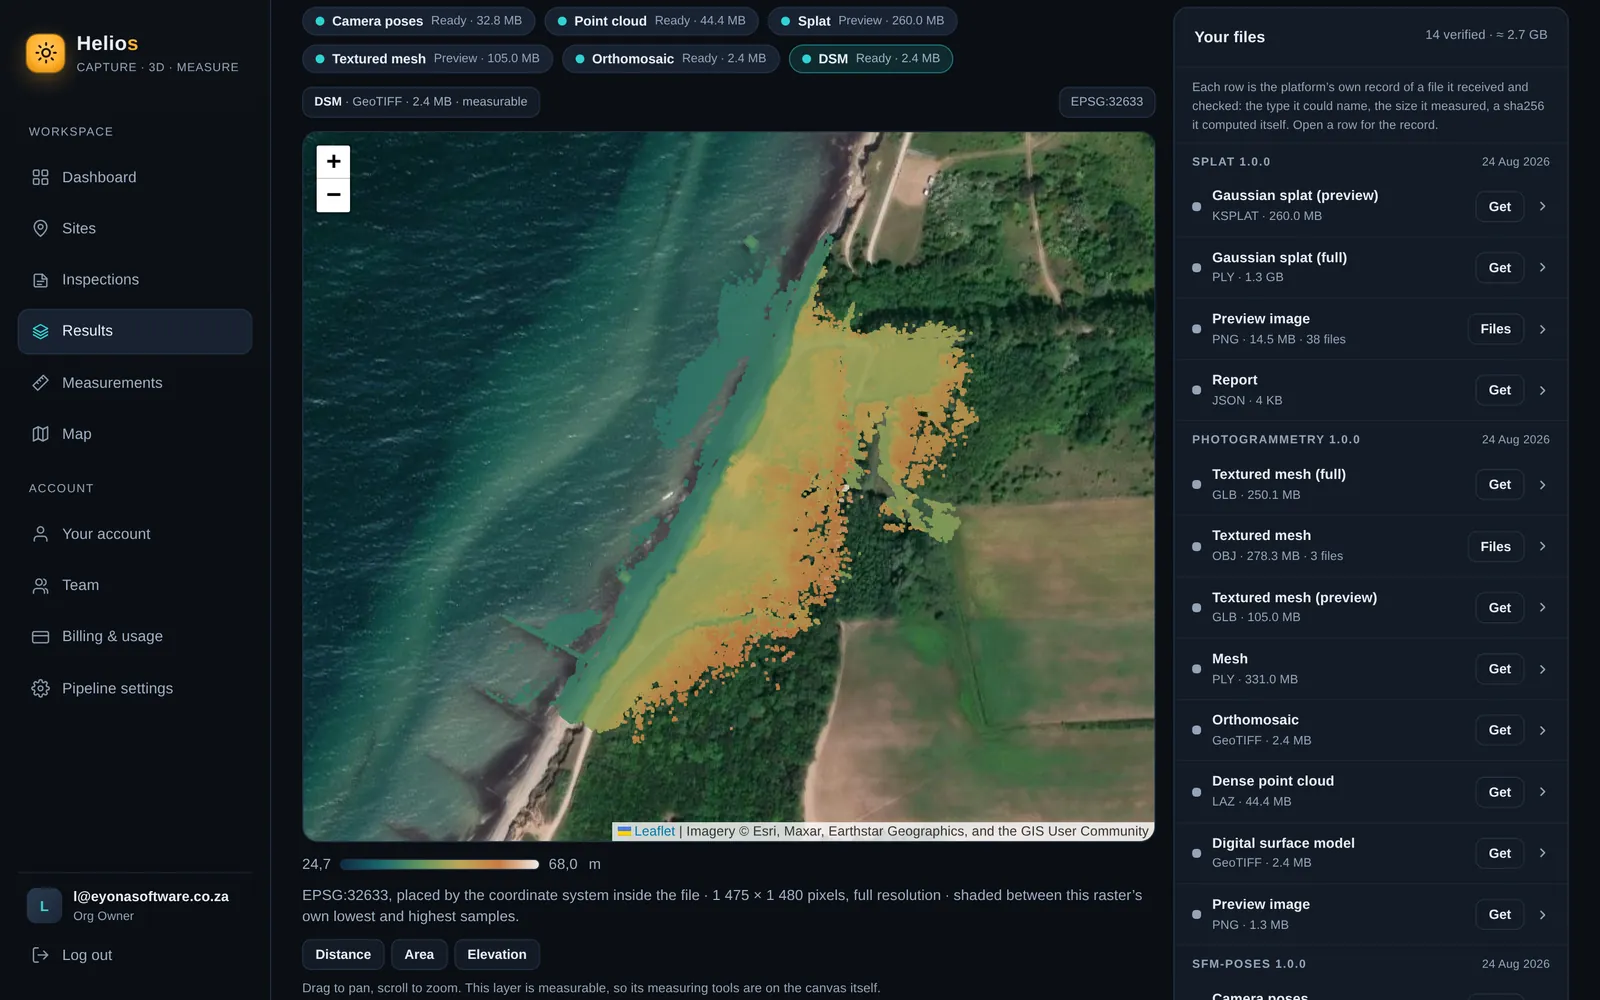Open Sites in the sidebar
Viewport: 1600px width, 1000px height.
pos(135,228)
